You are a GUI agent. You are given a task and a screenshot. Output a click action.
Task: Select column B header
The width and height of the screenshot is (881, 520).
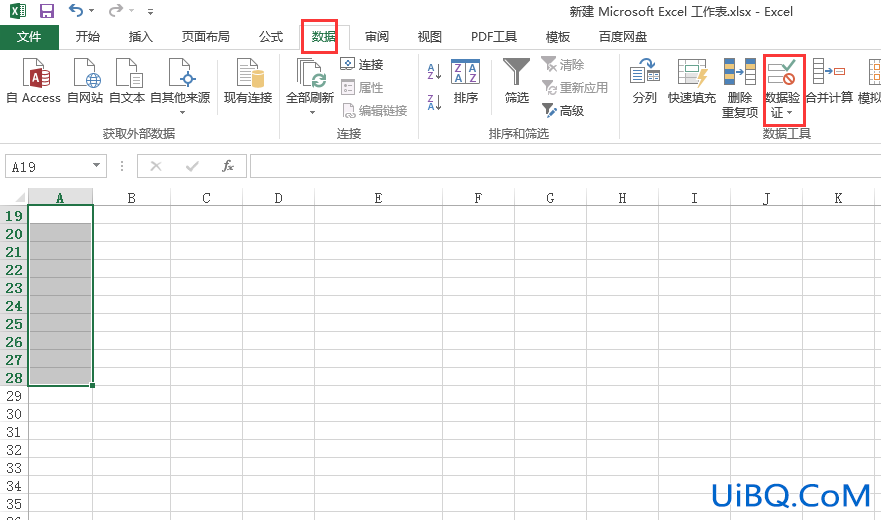click(131, 197)
